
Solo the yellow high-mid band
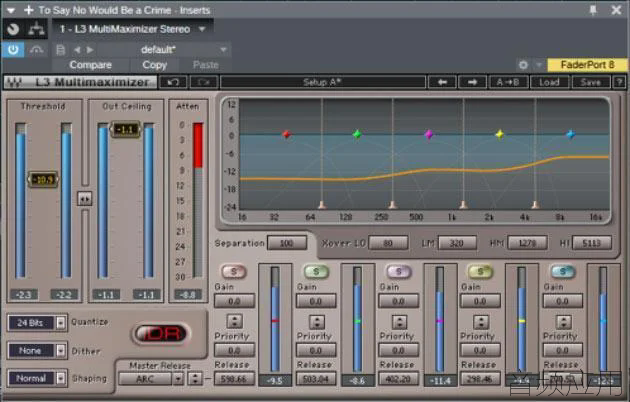480,272
